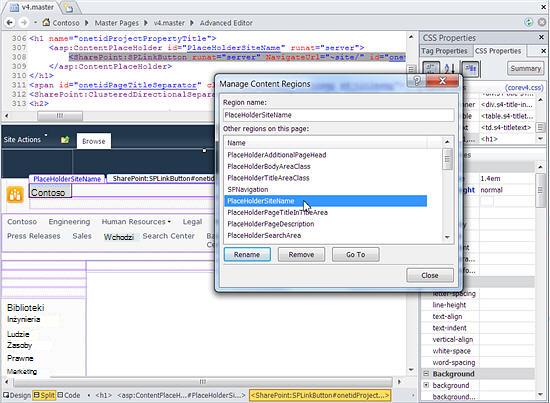Click the Region name input field
550x403 pixels.
[338, 115]
